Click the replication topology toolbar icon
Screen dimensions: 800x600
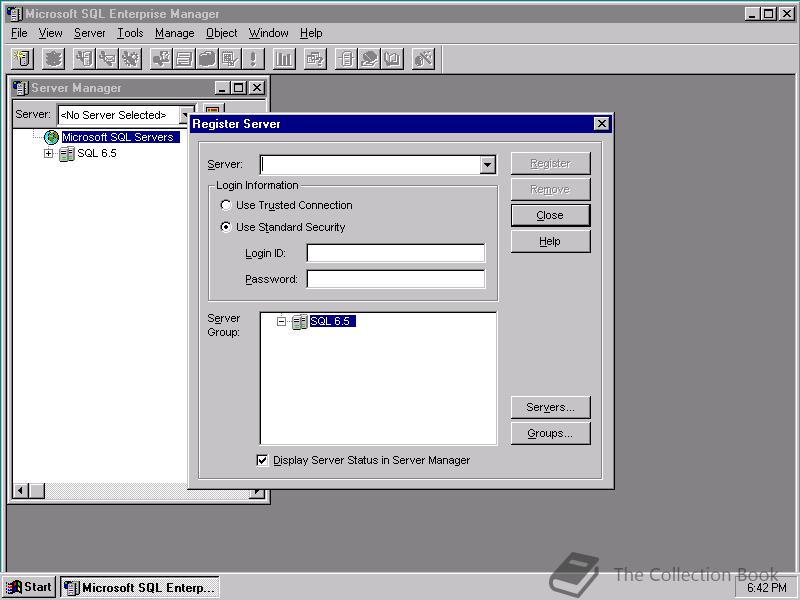click(x=346, y=59)
